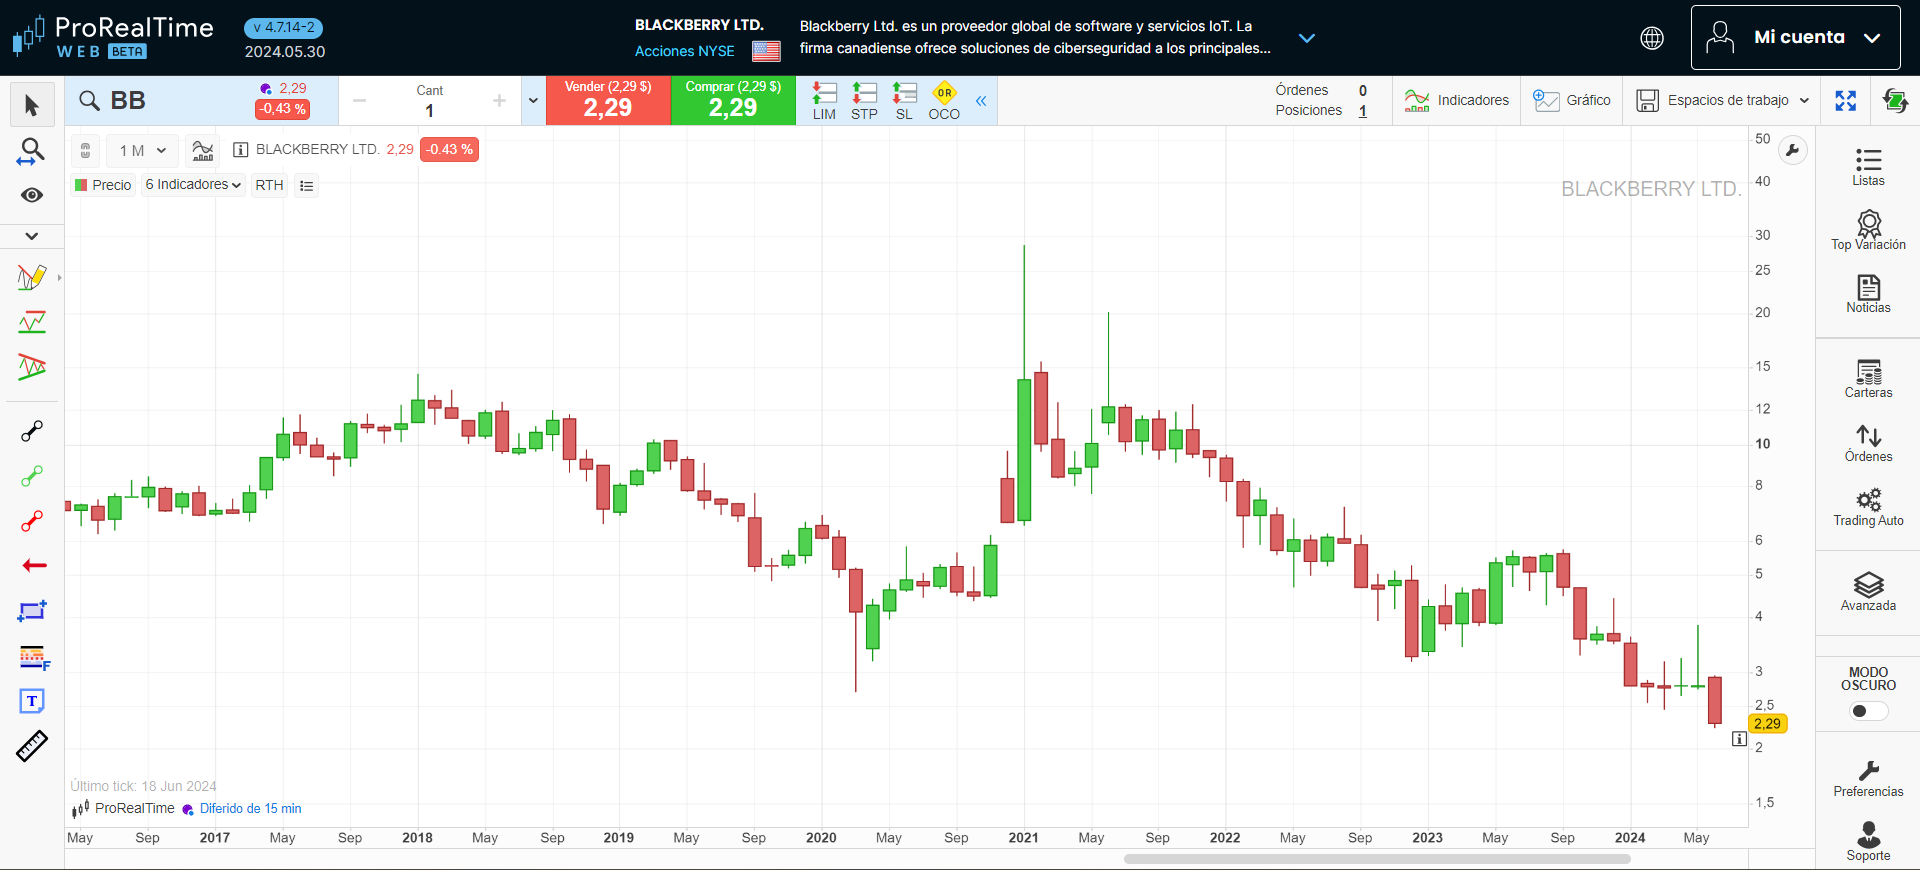
Task: Click the red Vender sell button
Action: coord(608,100)
